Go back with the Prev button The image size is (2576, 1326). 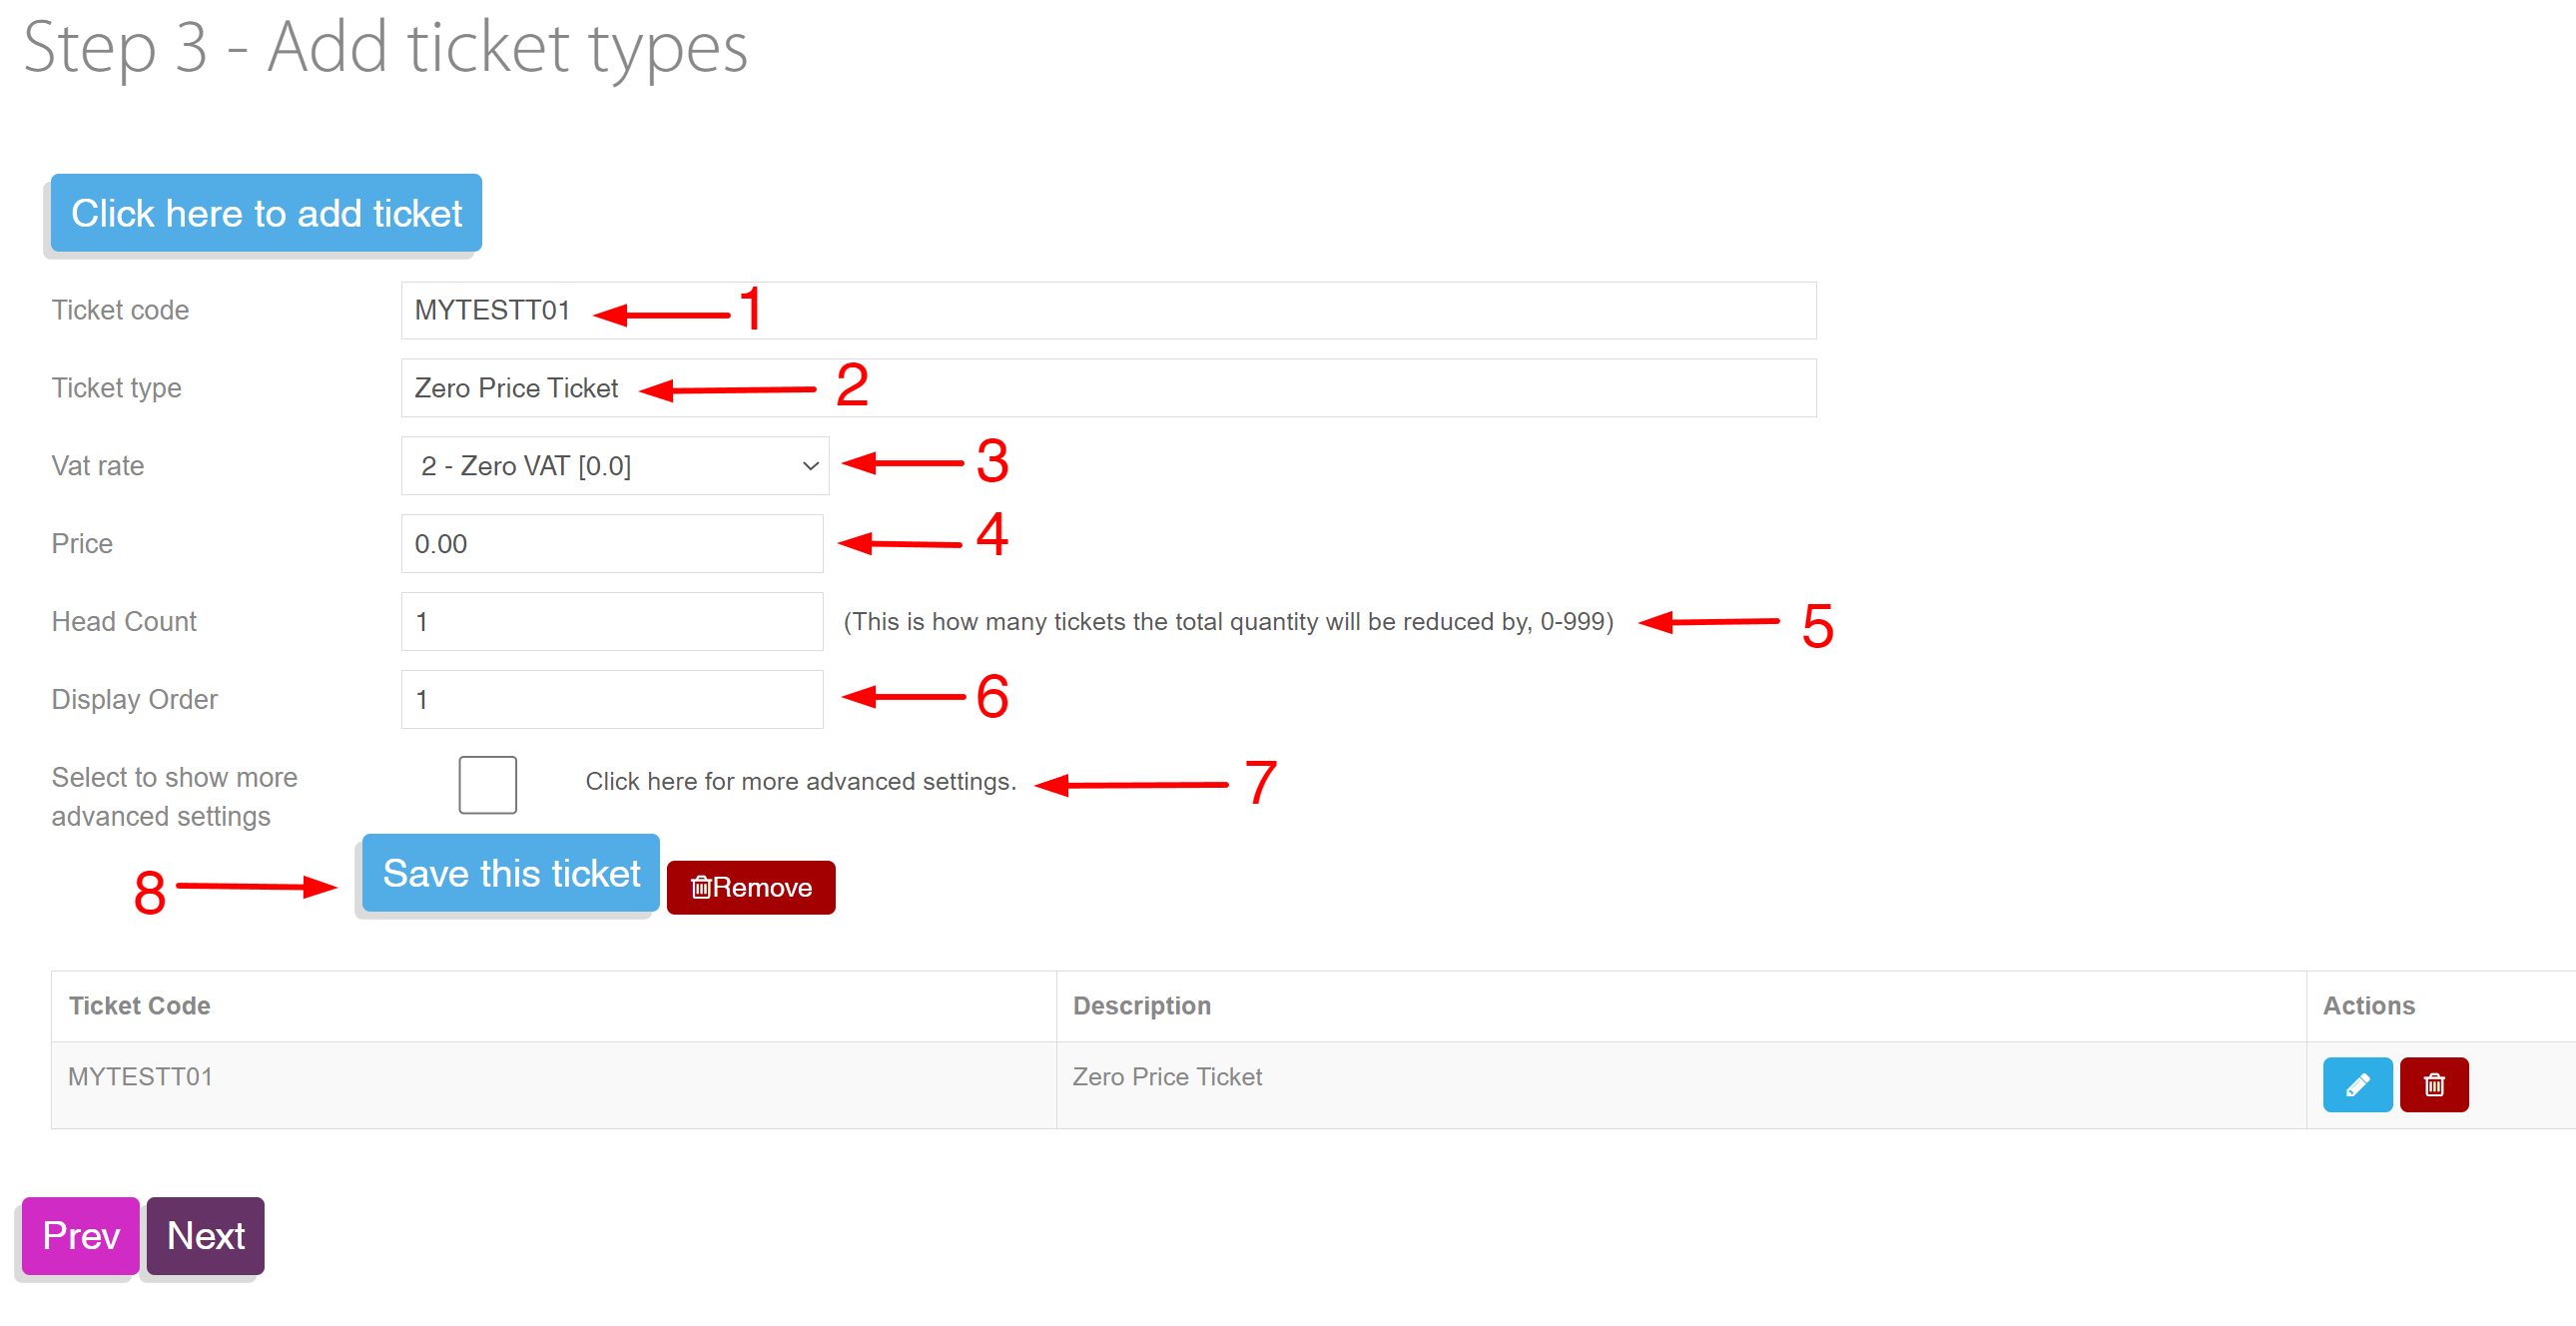click(x=80, y=1235)
